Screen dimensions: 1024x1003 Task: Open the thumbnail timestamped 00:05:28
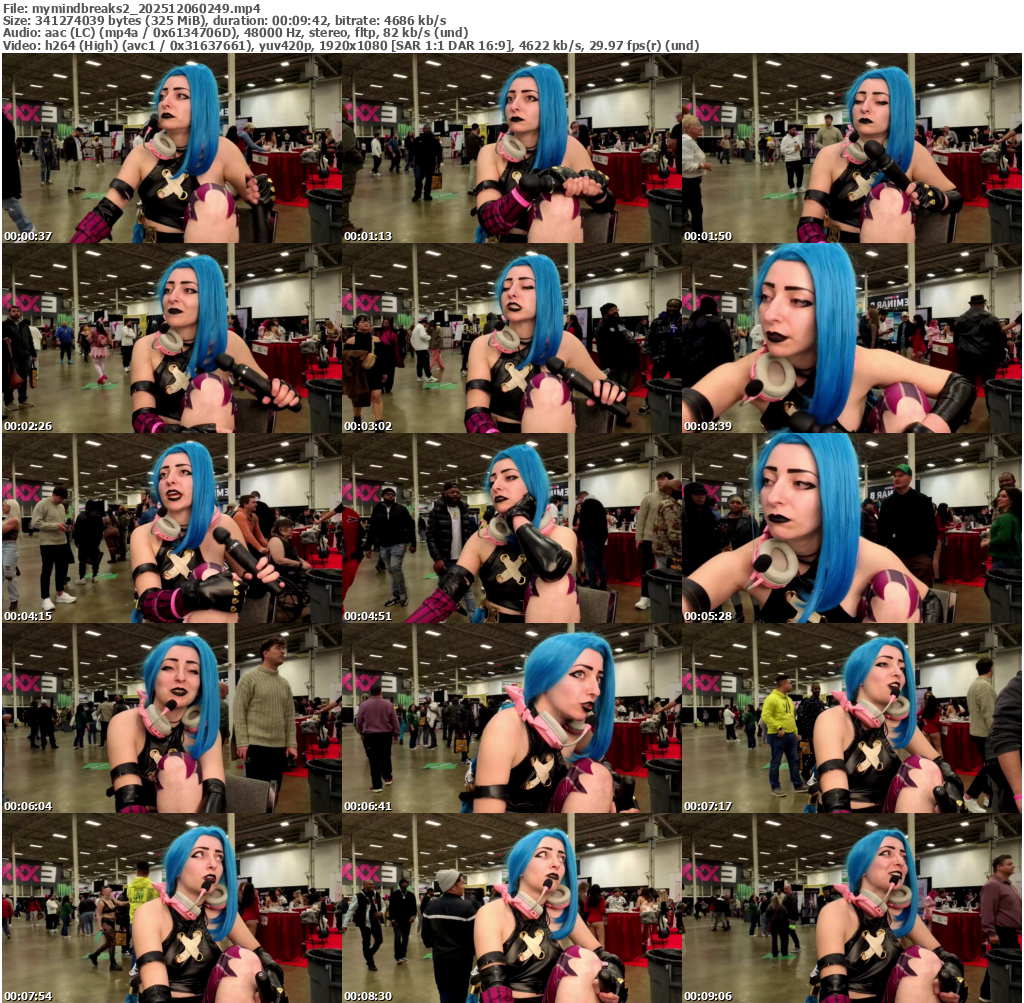point(852,528)
